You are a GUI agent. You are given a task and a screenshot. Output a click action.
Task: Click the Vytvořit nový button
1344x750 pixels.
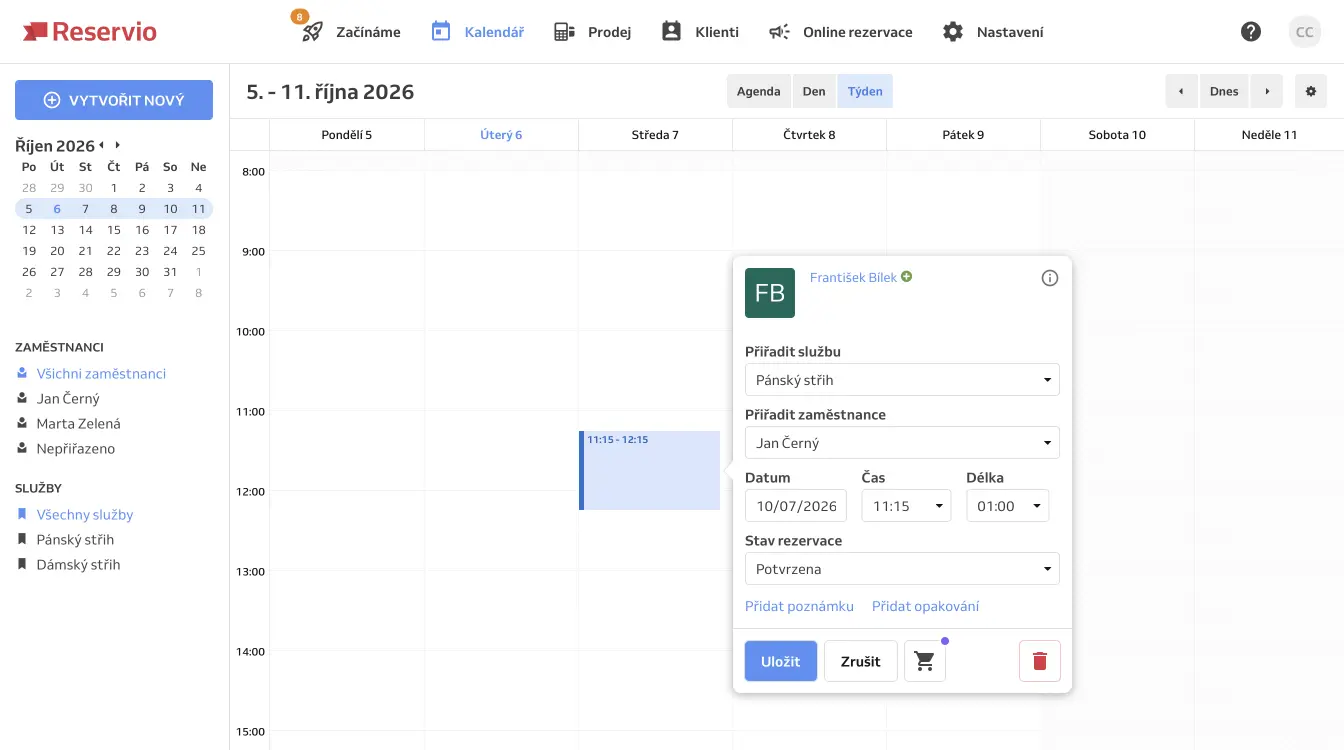[x=114, y=100]
